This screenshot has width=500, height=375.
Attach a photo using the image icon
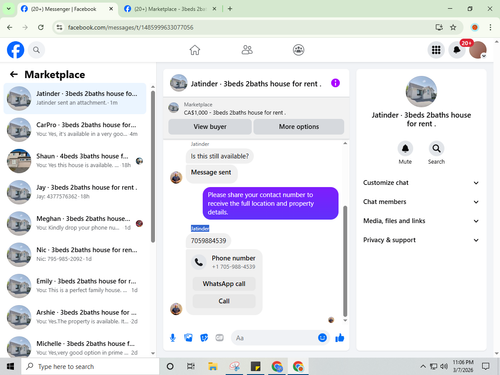(188, 338)
